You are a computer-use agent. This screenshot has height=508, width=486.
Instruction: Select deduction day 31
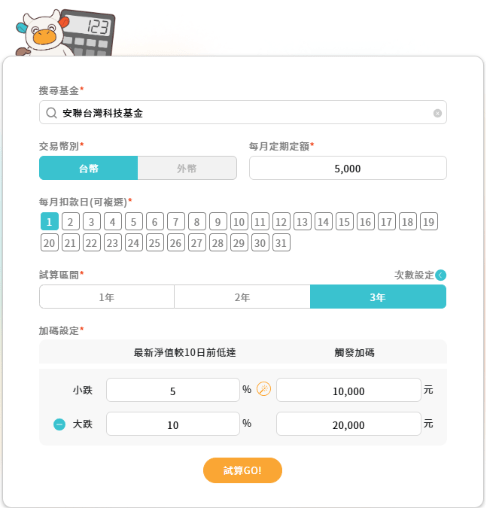click(x=281, y=243)
